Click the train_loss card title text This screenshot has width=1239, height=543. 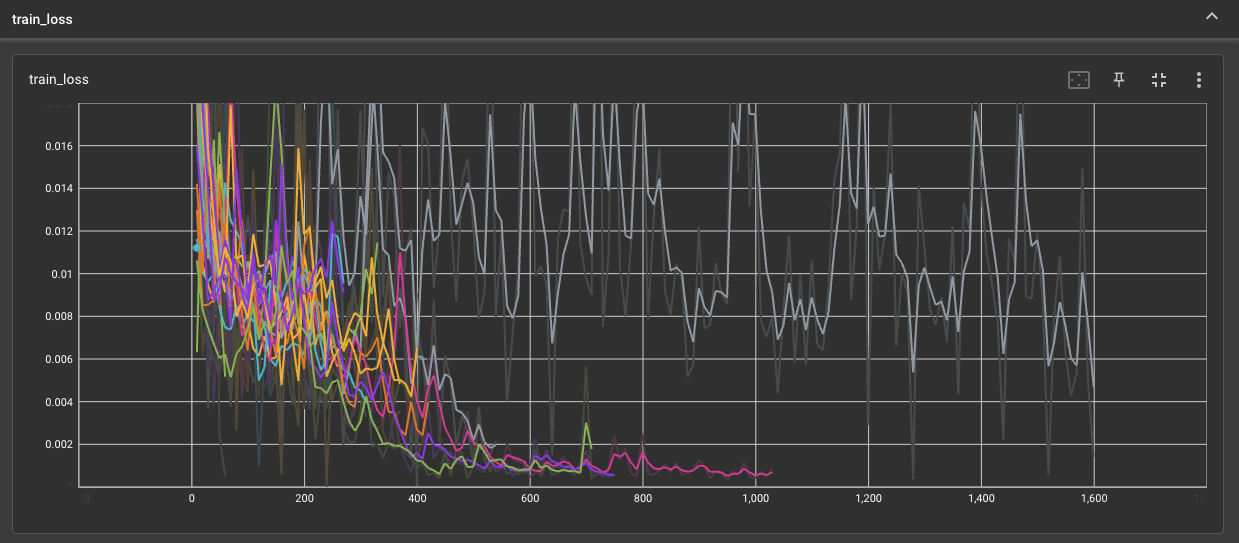click(57, 79)
